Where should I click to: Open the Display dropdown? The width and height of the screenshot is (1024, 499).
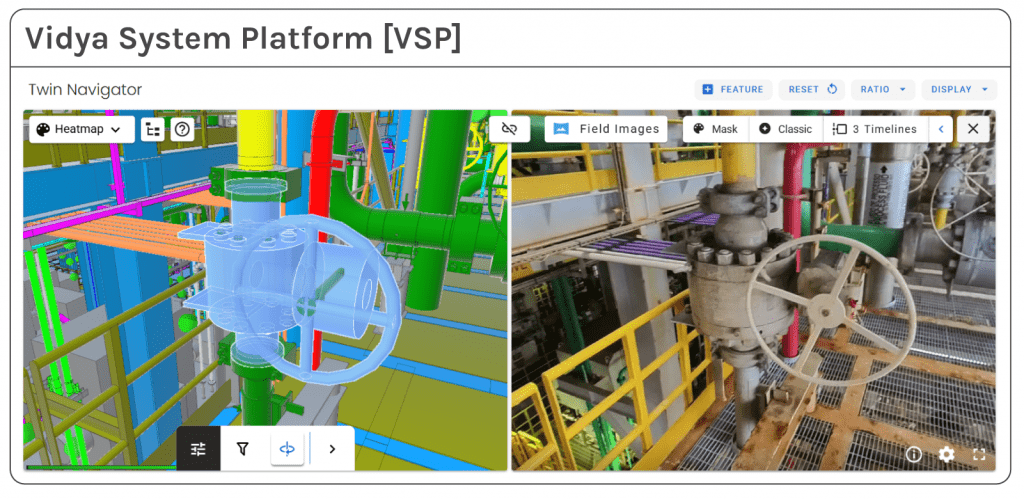(959, 89)
